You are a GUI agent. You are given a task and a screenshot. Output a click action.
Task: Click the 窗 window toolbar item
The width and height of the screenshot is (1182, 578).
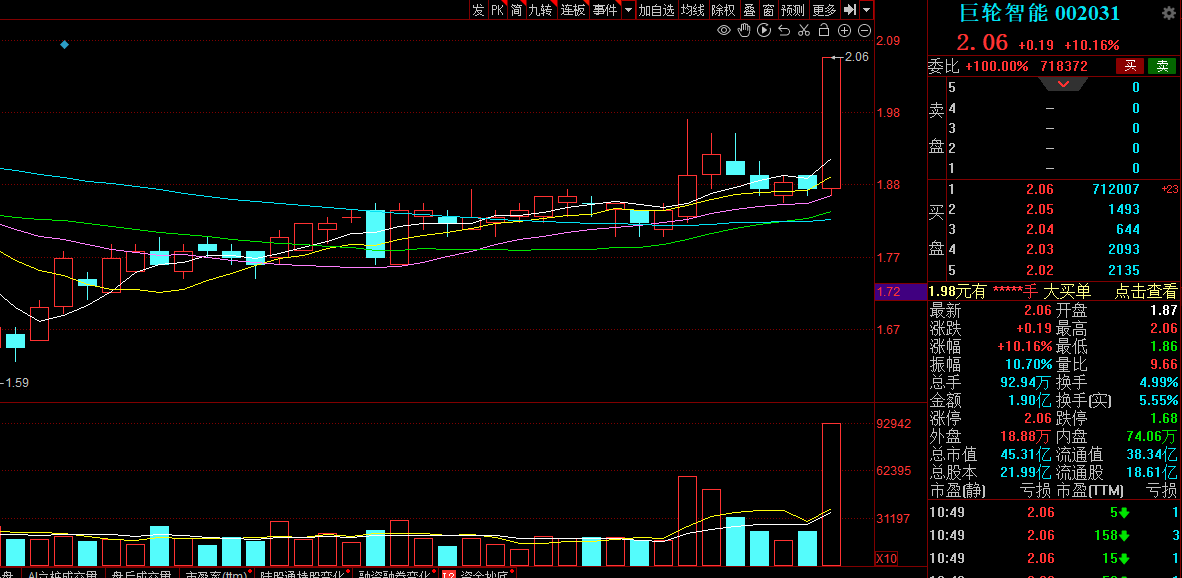click(768, 10)
